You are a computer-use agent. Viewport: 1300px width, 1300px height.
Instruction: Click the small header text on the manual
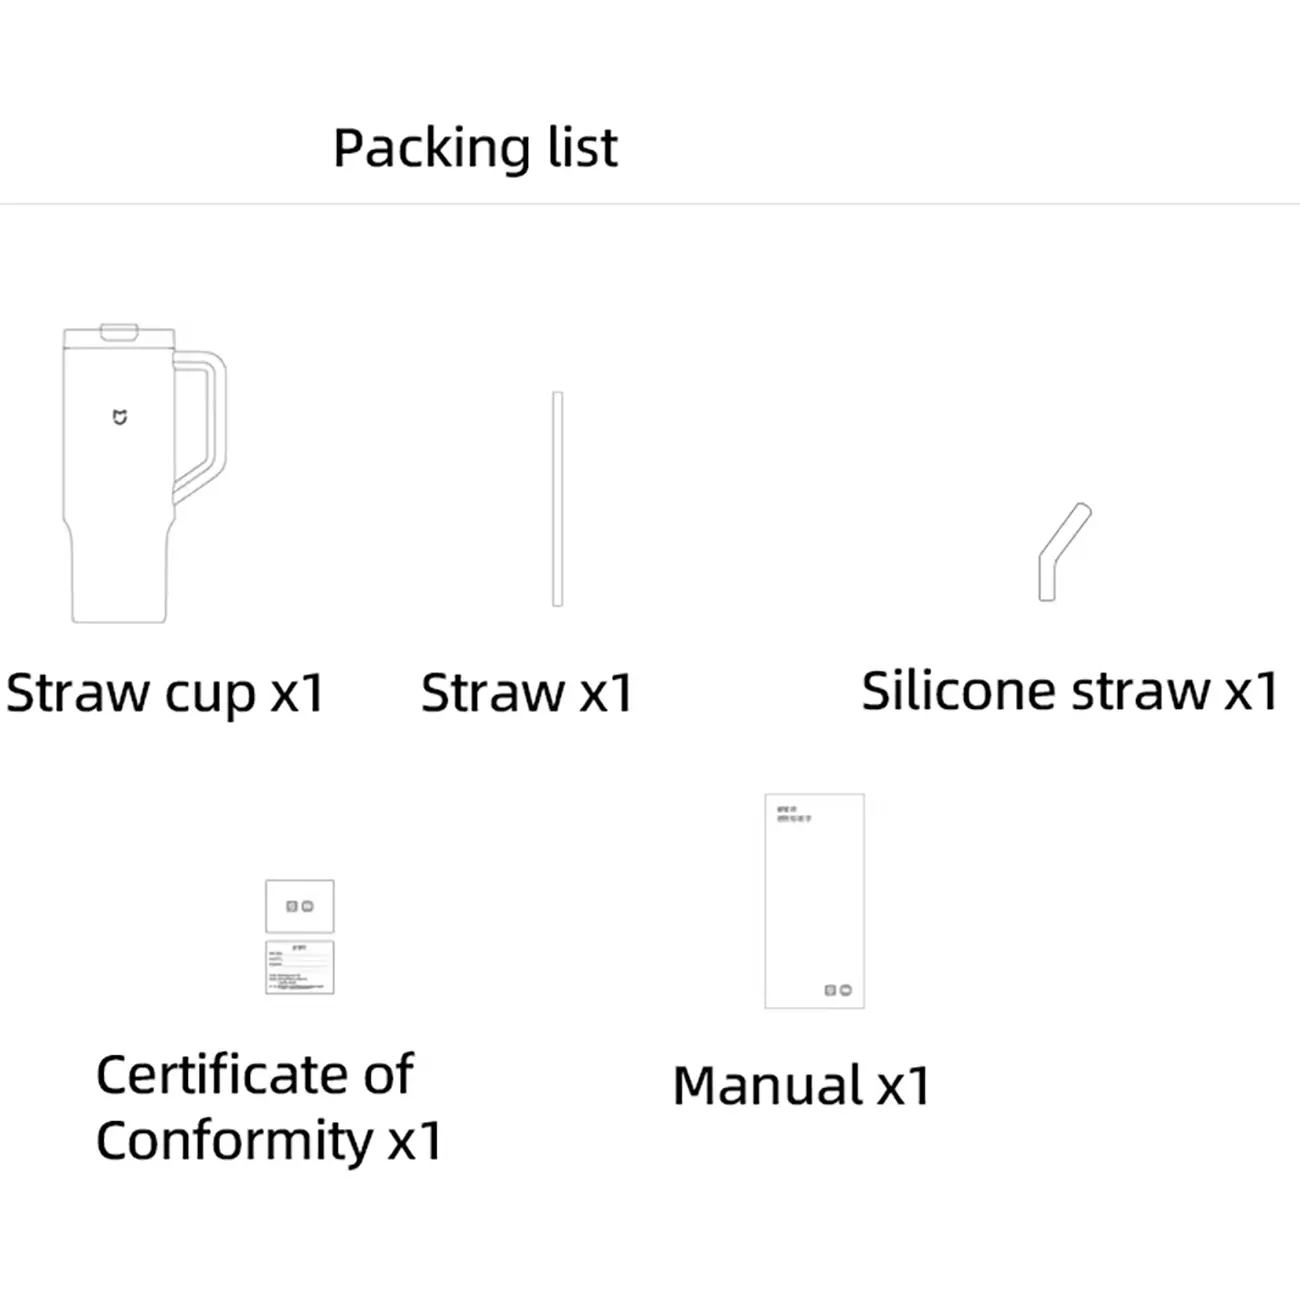pyautogui.click(x=794, y=814)
